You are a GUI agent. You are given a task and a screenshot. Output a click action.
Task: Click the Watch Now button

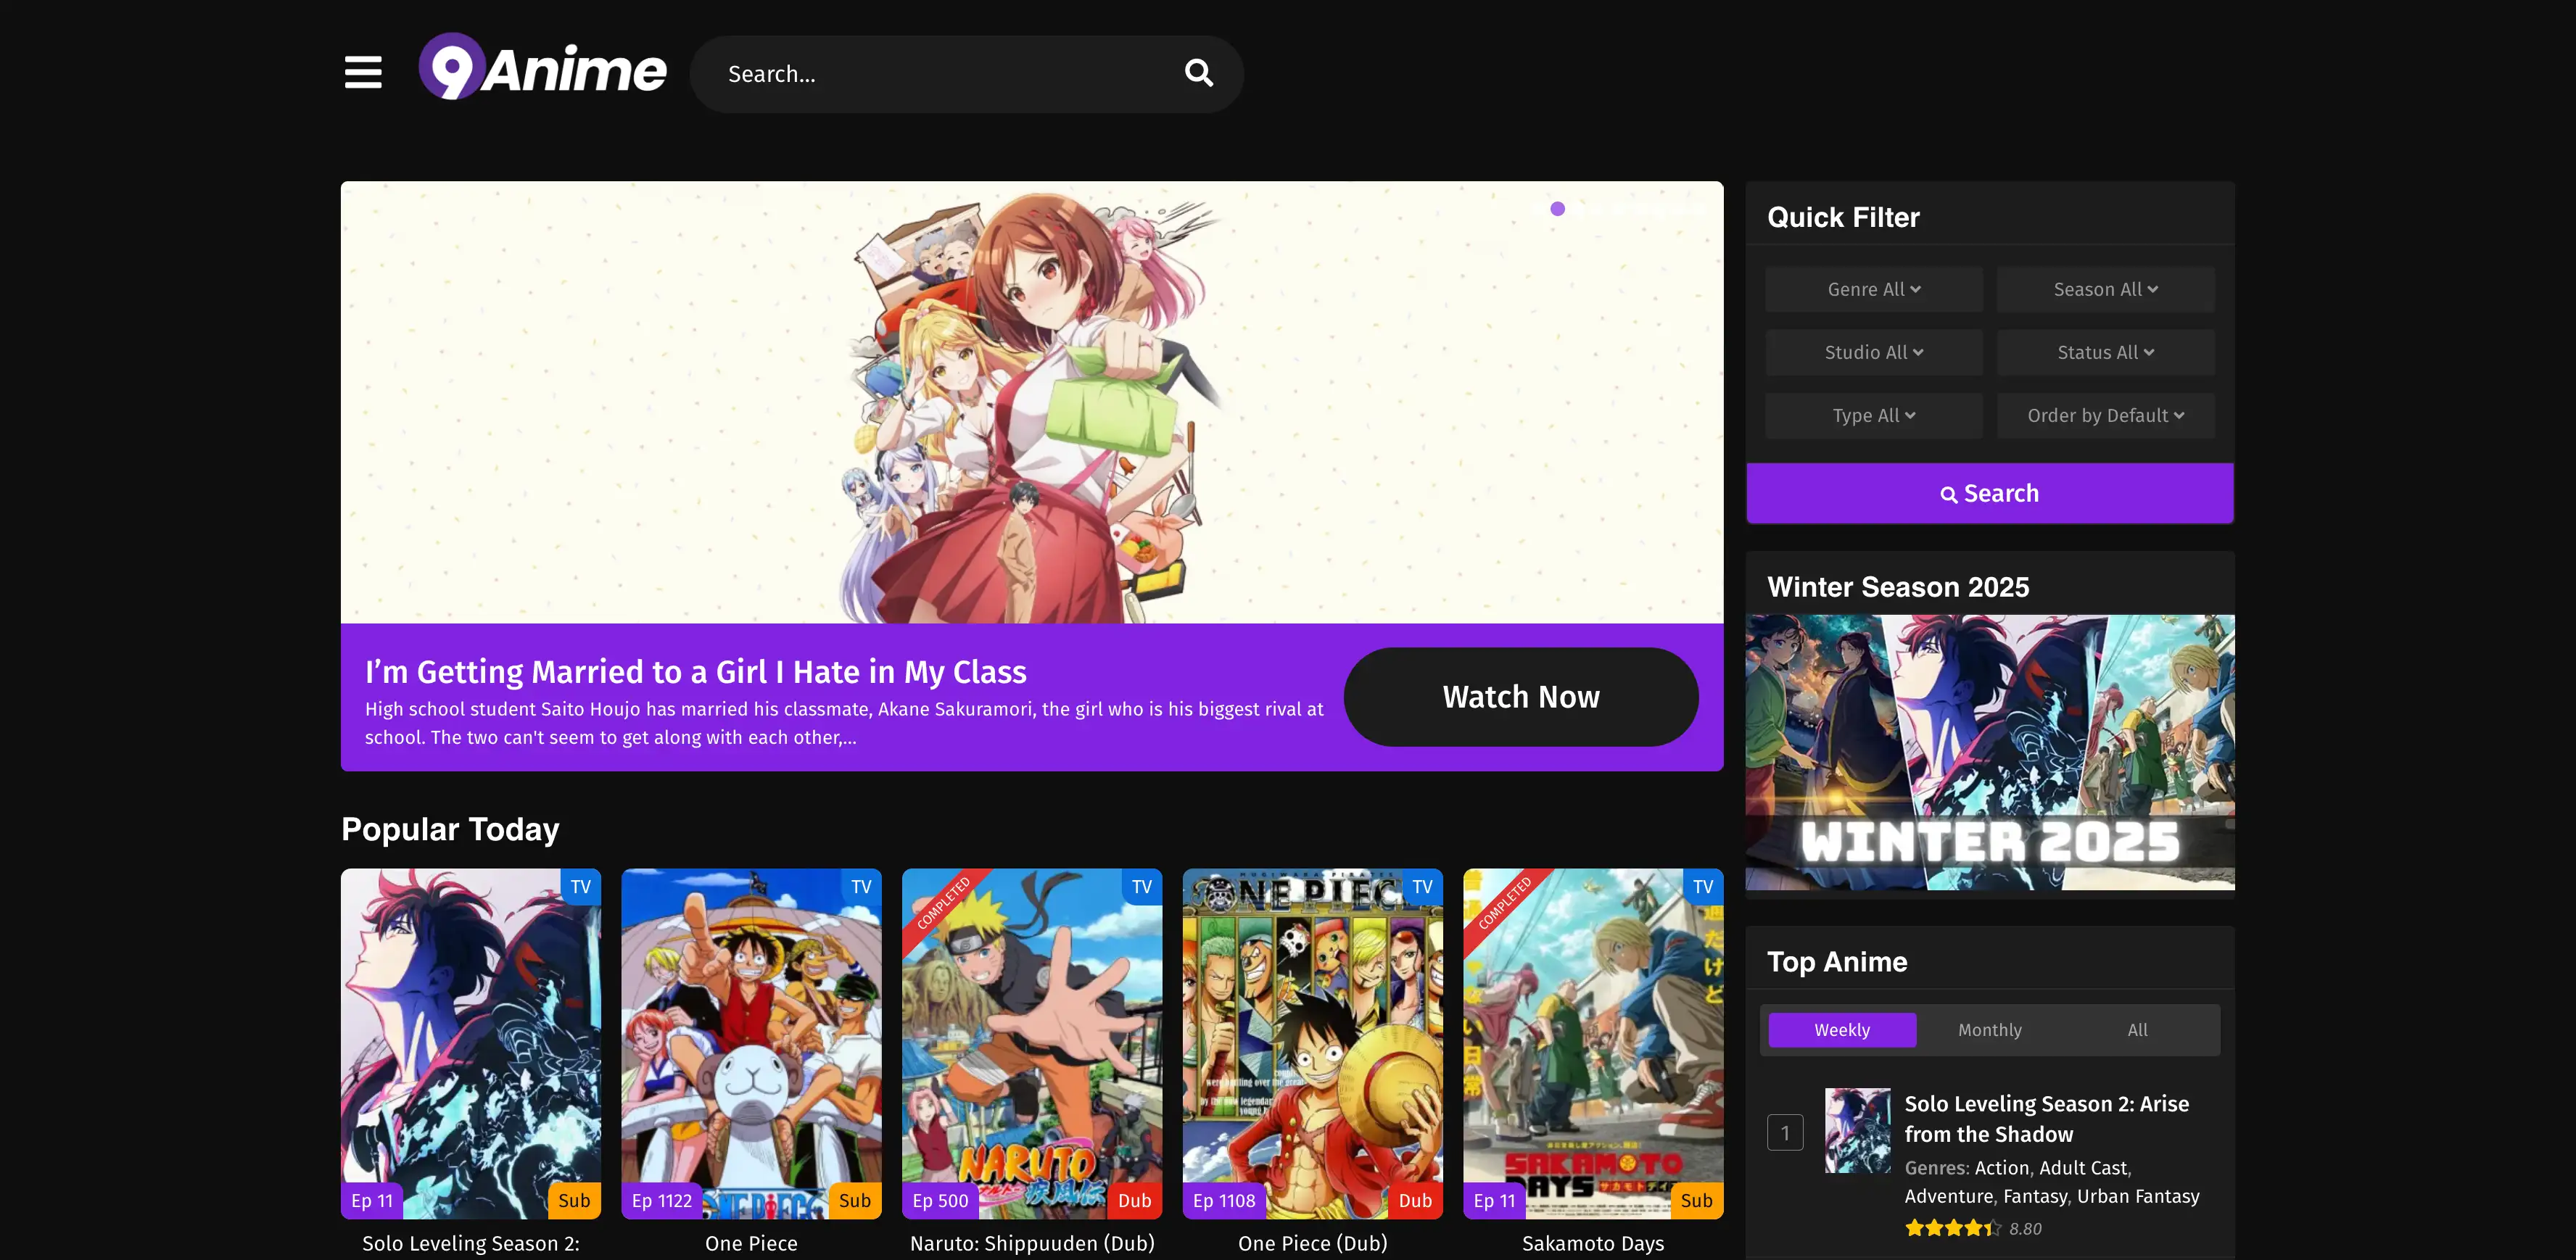coord(1520,696)
